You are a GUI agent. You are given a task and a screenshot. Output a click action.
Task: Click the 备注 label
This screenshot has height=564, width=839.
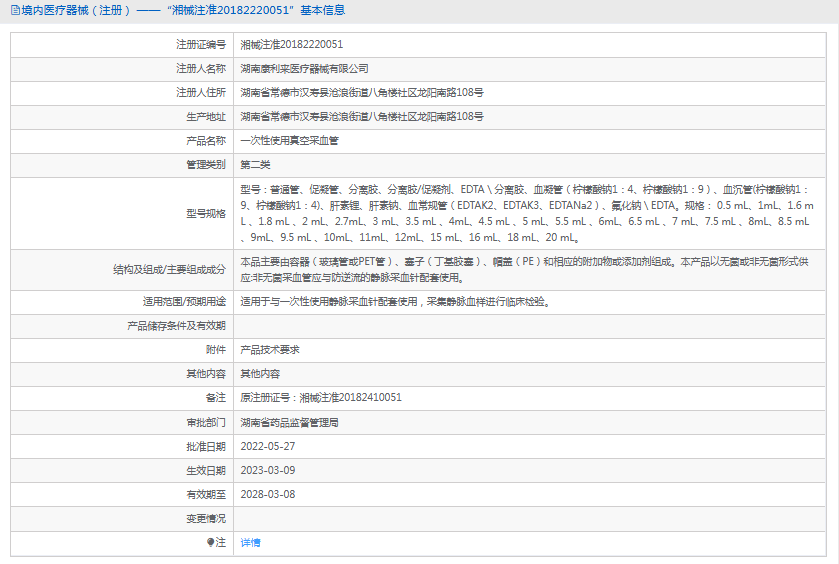216,398
